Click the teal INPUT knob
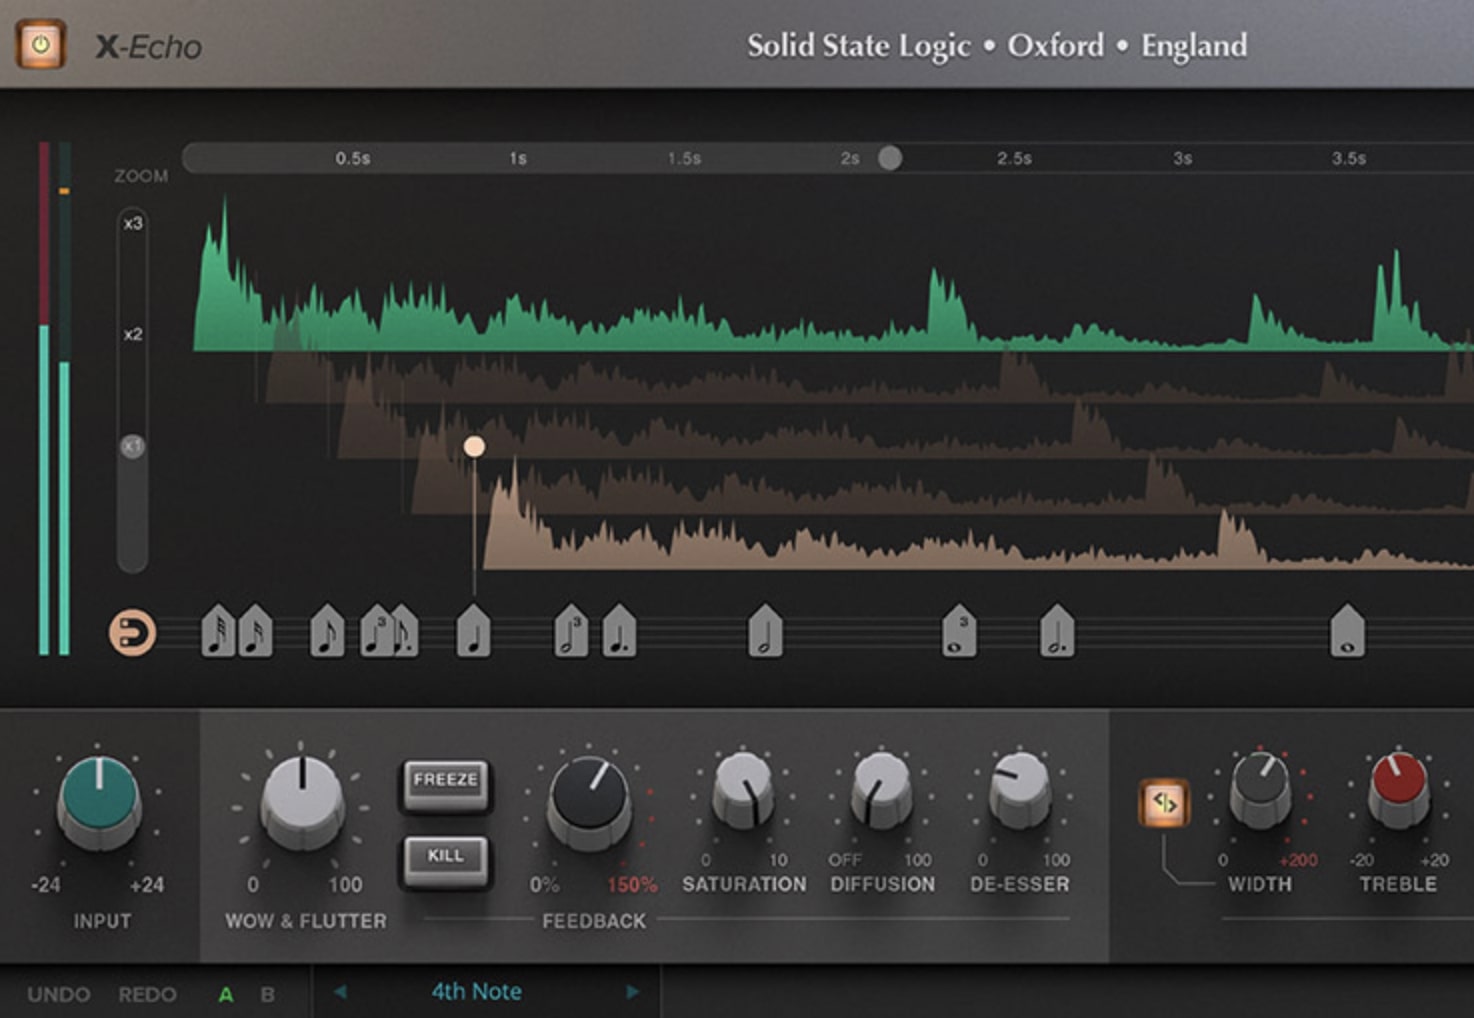 pyautogui.click(x=98, y=801)
